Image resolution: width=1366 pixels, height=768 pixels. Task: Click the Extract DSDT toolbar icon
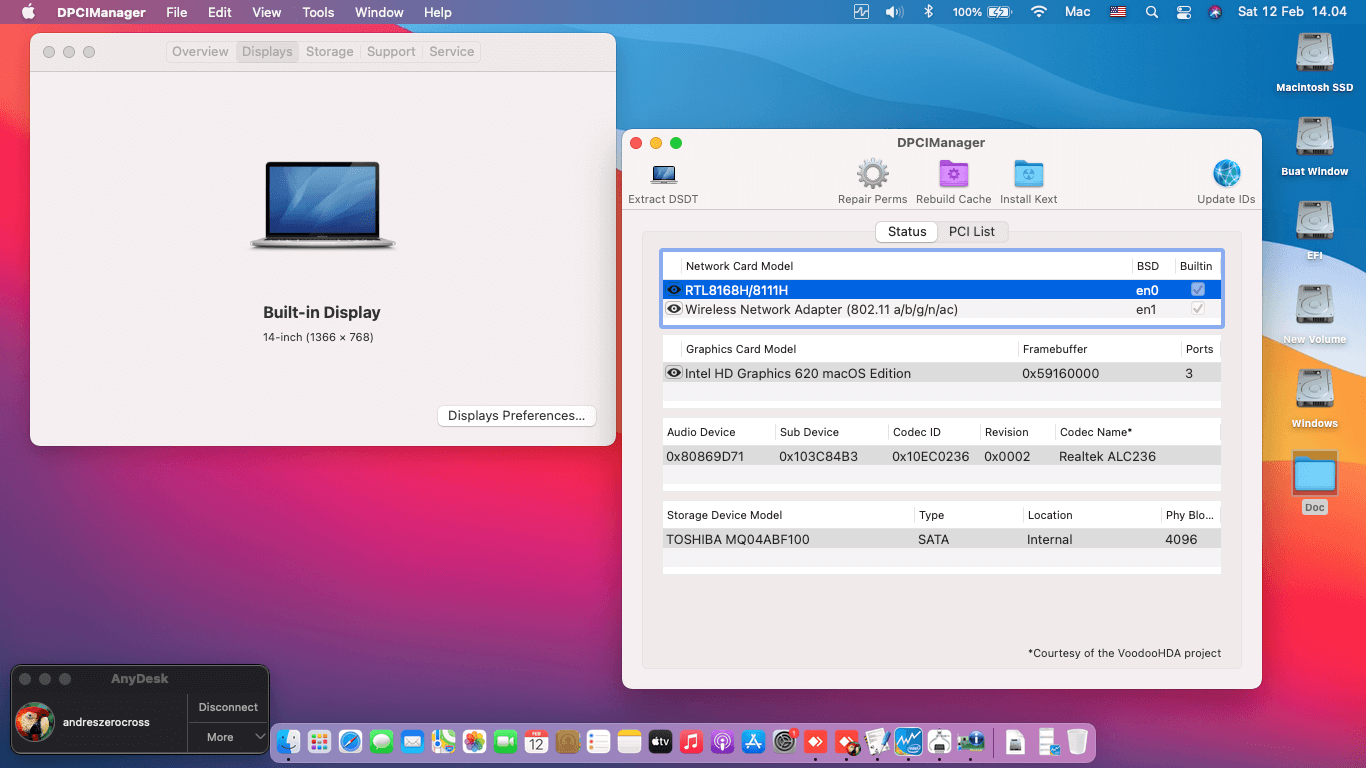[x=664, y=175]
